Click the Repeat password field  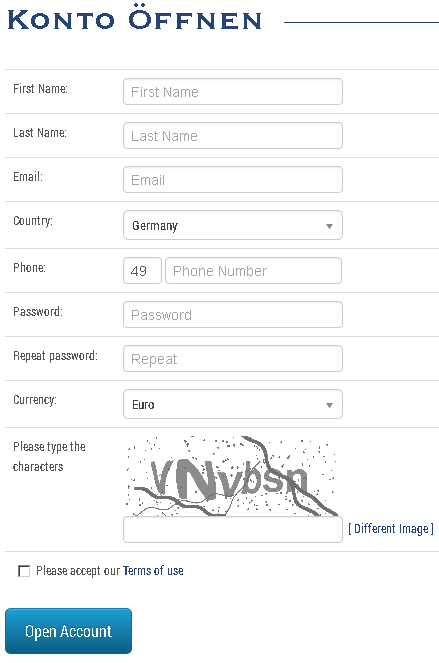233,359
